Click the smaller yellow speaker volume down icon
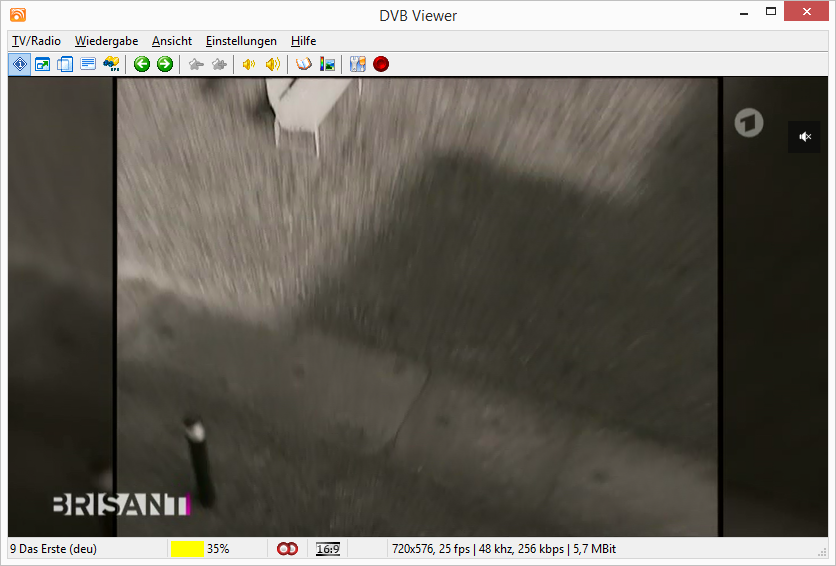This screenshot has width=836, height=566. [x=249, y=64]
